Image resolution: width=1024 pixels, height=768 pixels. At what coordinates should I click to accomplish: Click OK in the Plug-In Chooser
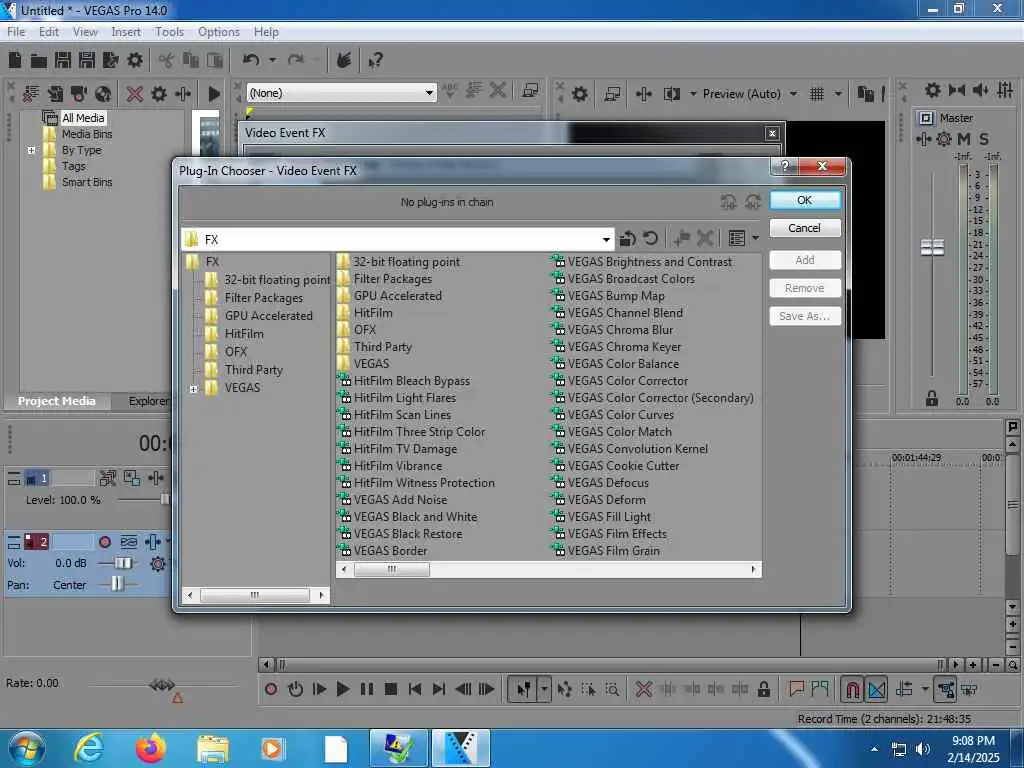pyautogui.click(x=805, y=200)
